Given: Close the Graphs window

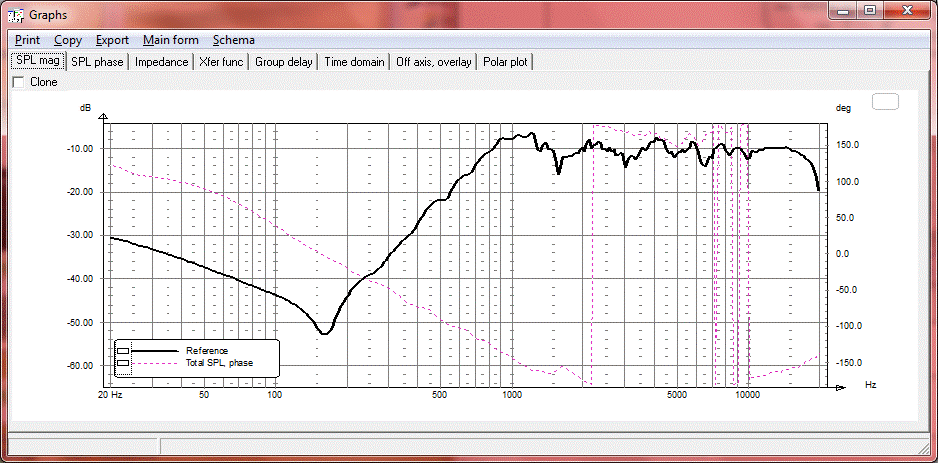Looking at the screenshot, I should [x=907, y=10].
